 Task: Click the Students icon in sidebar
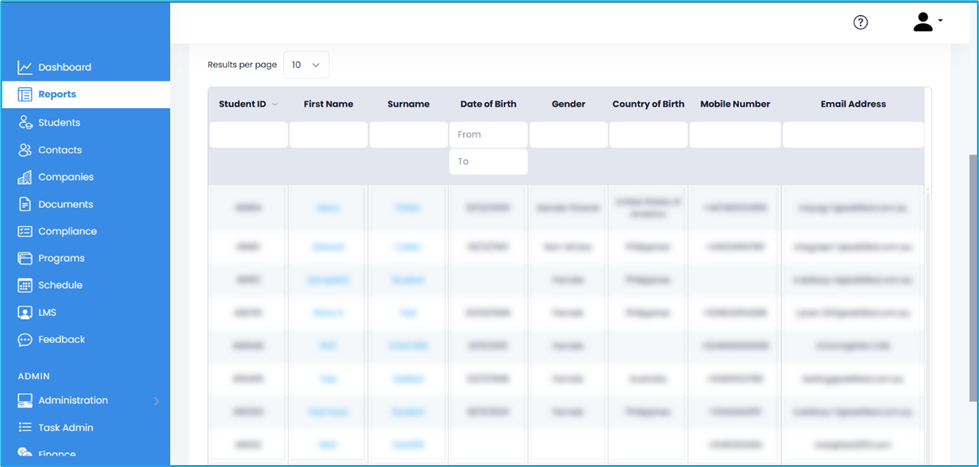click(x=25, y=123)
